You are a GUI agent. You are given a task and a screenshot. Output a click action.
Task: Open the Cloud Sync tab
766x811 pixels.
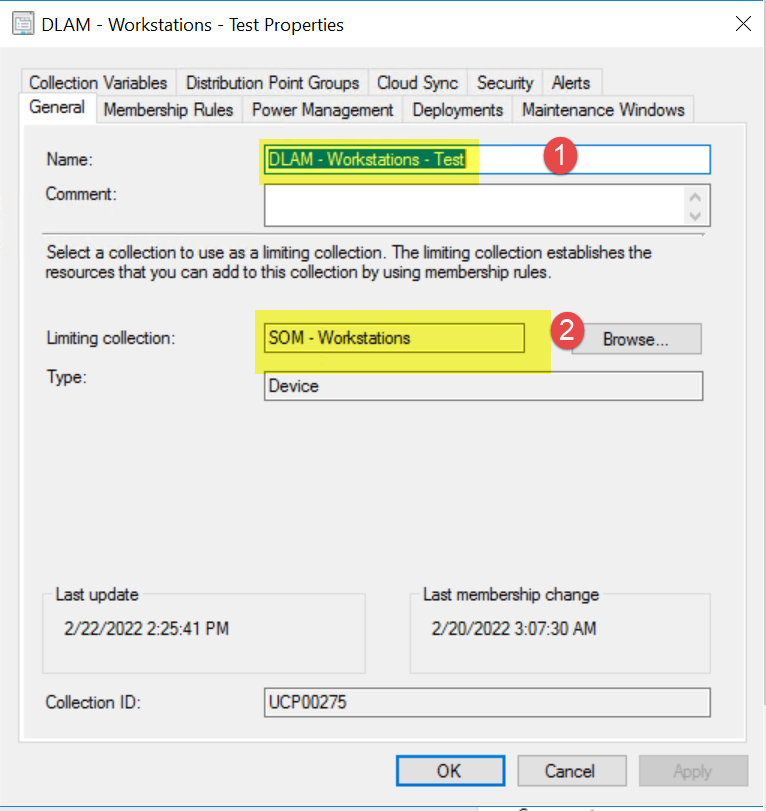click(417, 83)
